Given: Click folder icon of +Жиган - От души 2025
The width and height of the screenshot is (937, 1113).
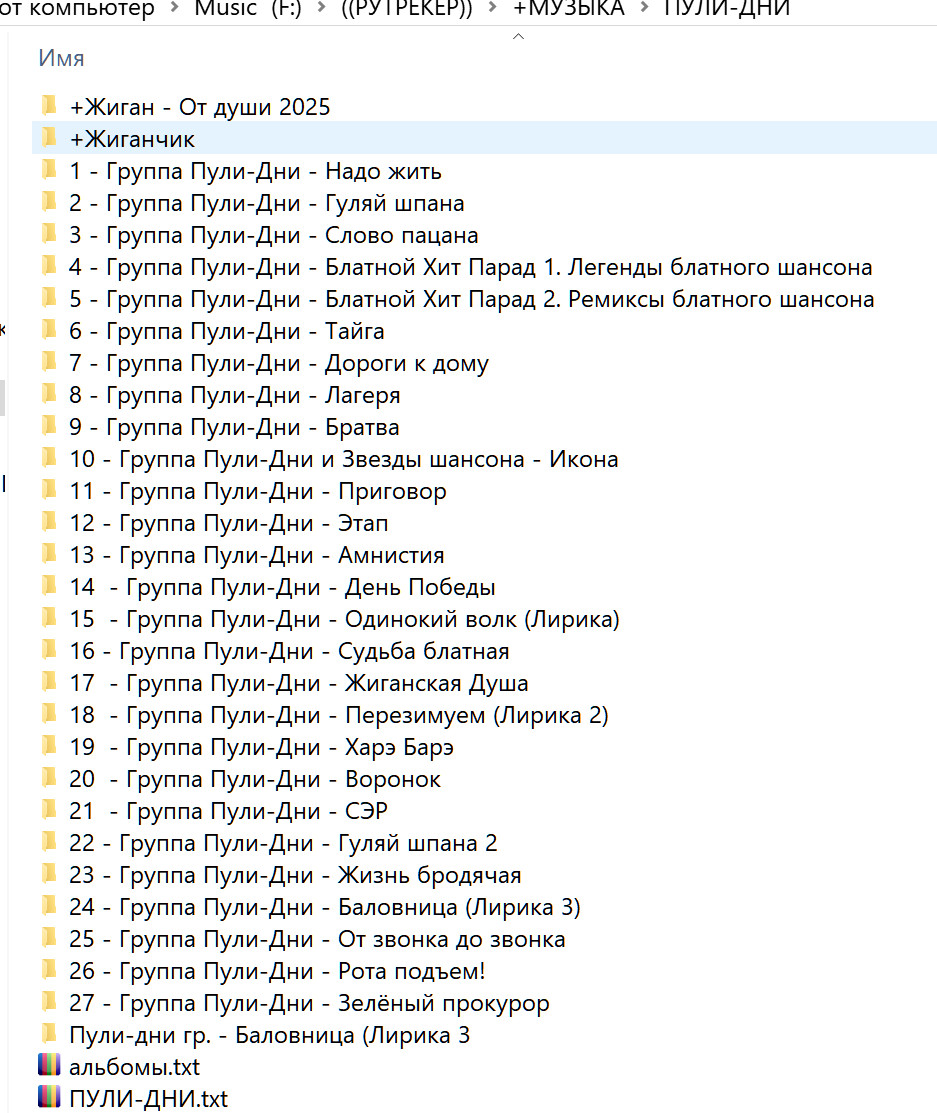Looking at the screenshot, I should [48, 106].
